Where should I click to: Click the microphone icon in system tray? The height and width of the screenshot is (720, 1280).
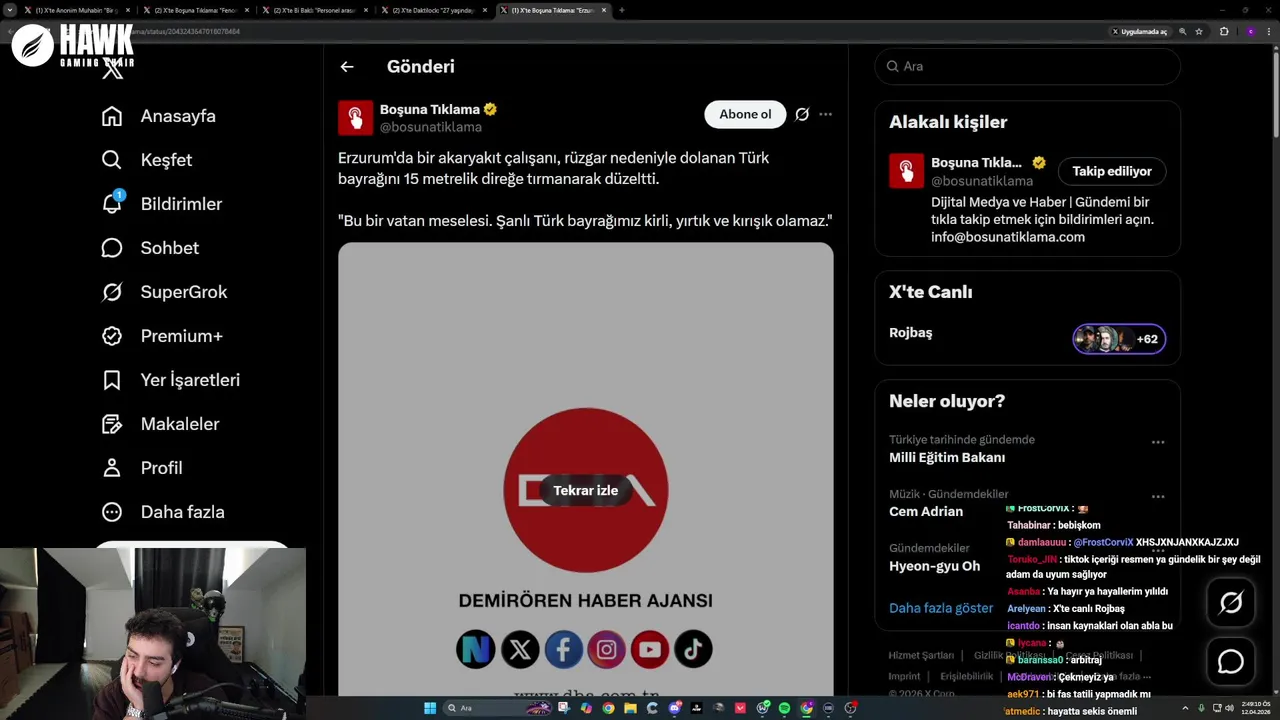coord(1201,708)
